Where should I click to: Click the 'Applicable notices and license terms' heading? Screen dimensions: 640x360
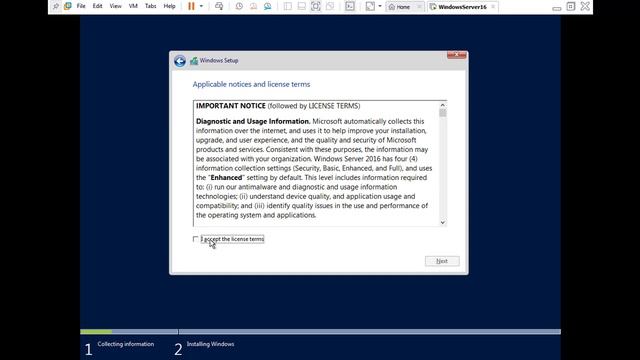251,84
